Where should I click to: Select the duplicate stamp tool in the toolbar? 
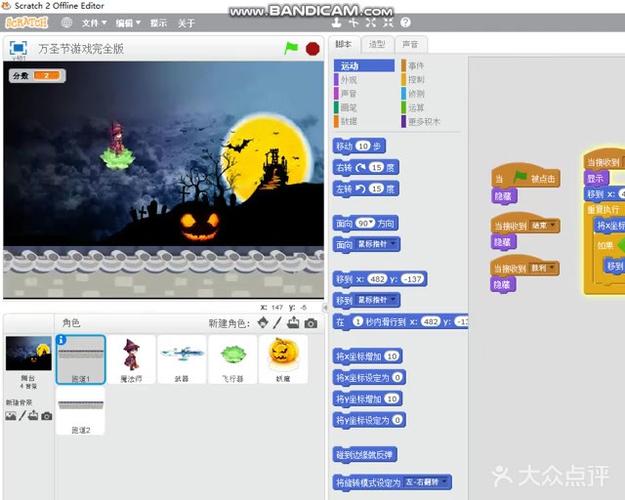point(336,22)
